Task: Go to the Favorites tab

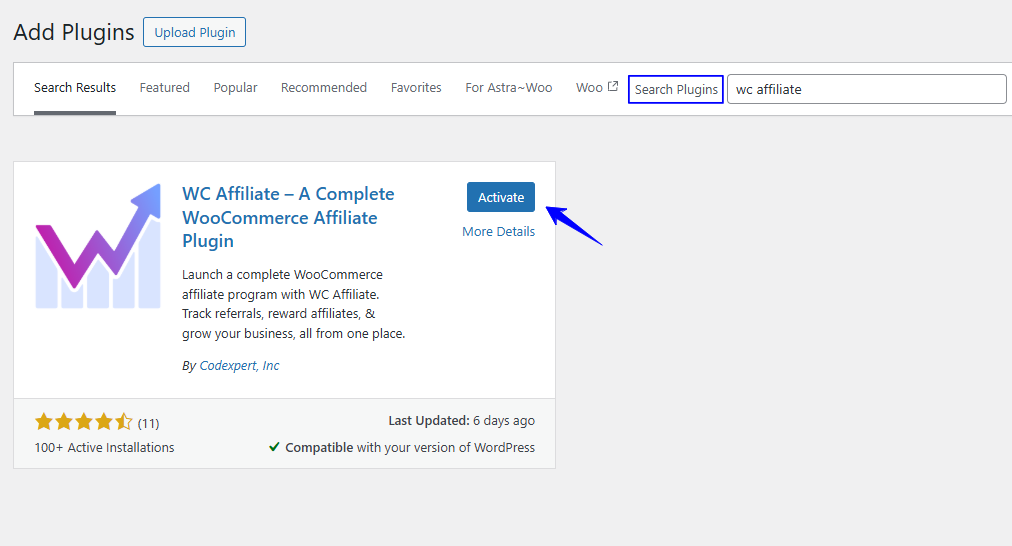Action: tap(416, 88)
